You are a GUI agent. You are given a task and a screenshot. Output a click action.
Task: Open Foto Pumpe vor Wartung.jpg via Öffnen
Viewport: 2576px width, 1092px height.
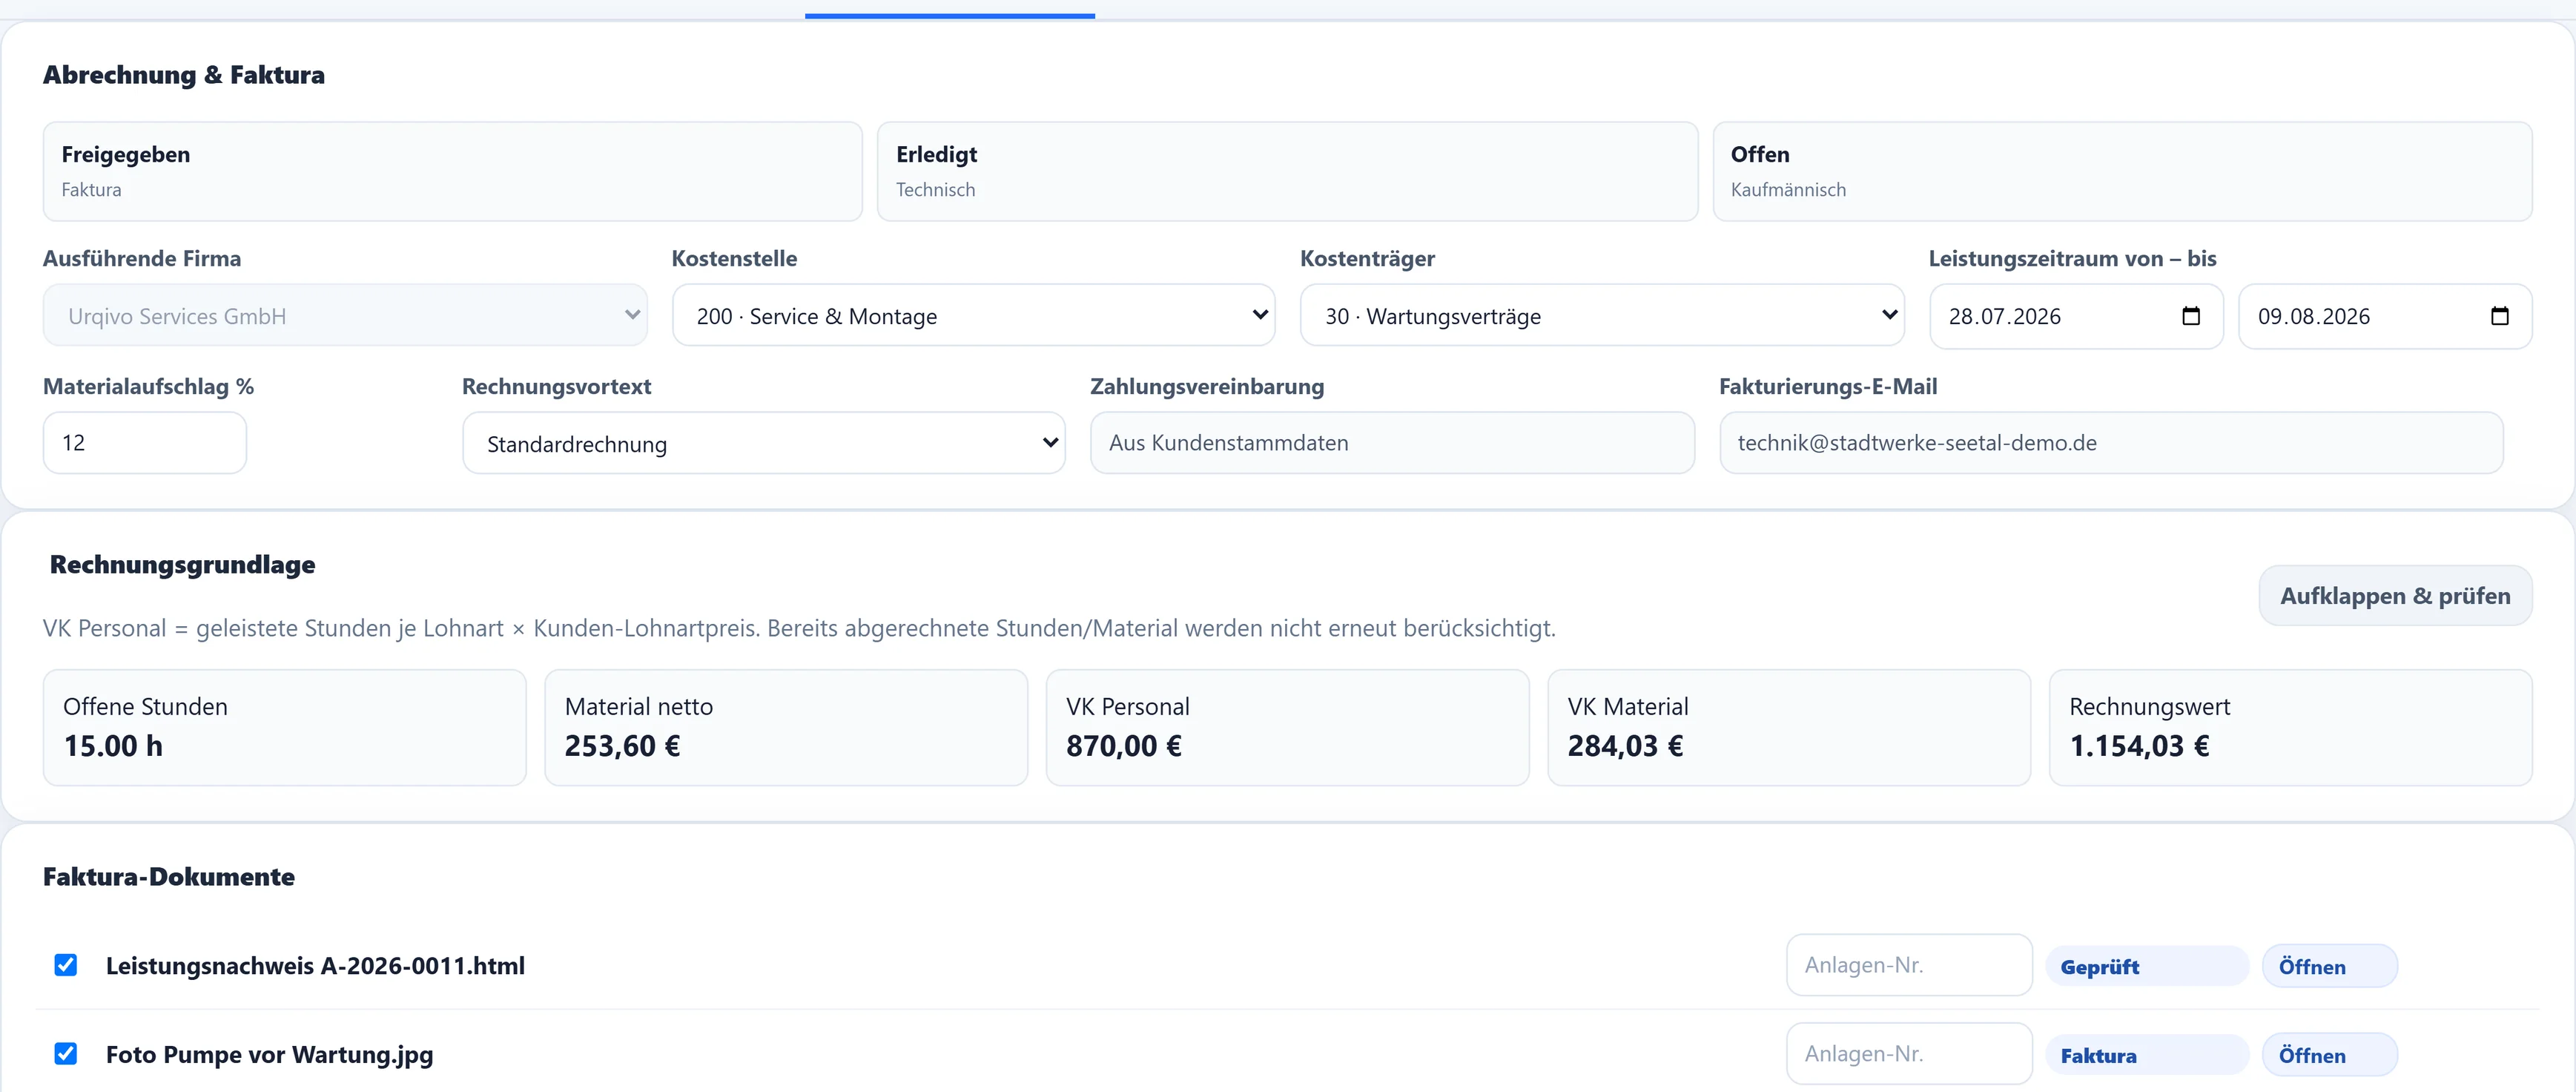pos(2330,1055)
